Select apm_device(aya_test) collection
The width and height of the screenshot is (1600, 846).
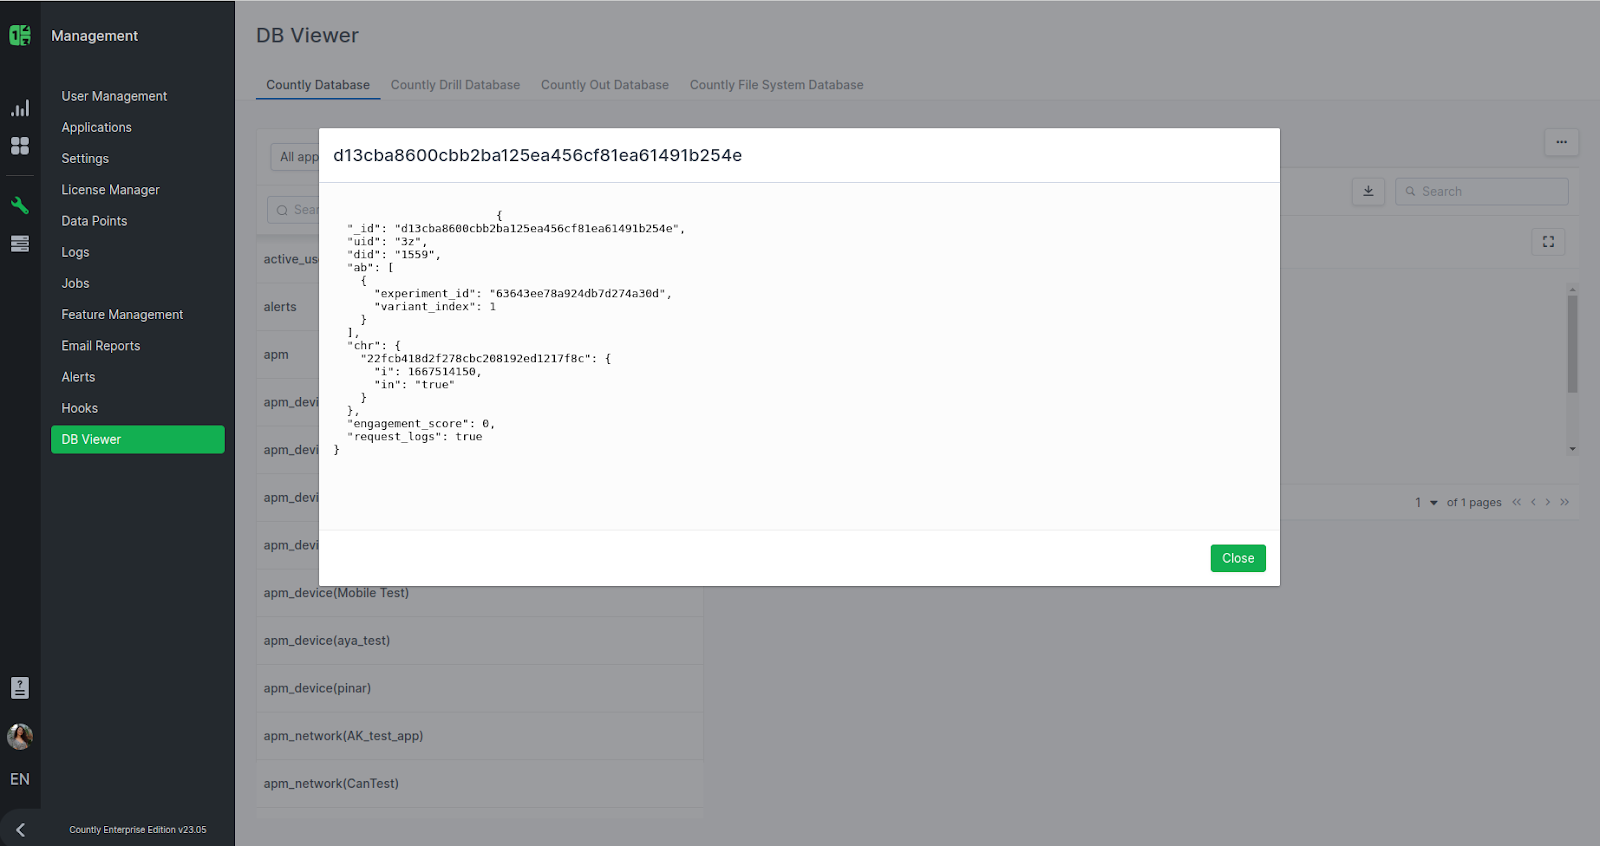click(x=480, y=641)
